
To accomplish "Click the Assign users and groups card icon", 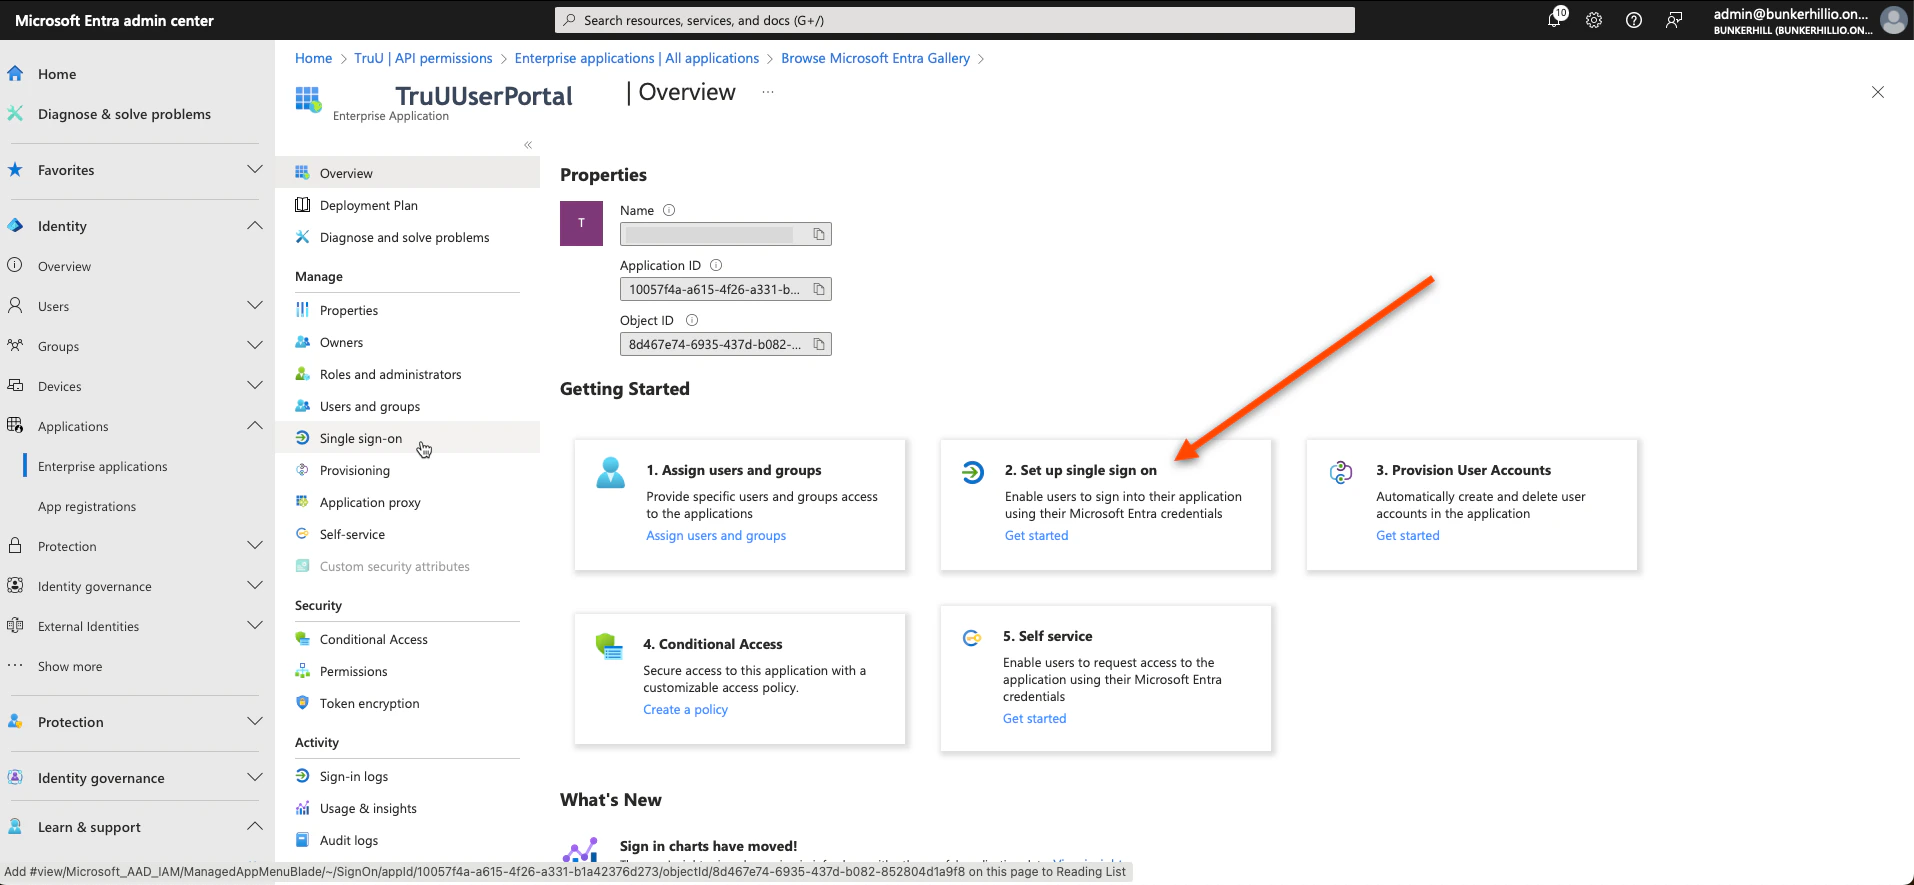I will 610,472.
